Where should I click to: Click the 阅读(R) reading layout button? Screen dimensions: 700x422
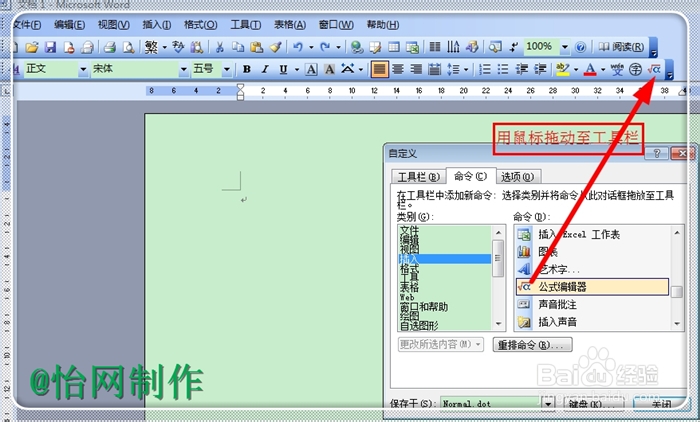click(621, 47)
